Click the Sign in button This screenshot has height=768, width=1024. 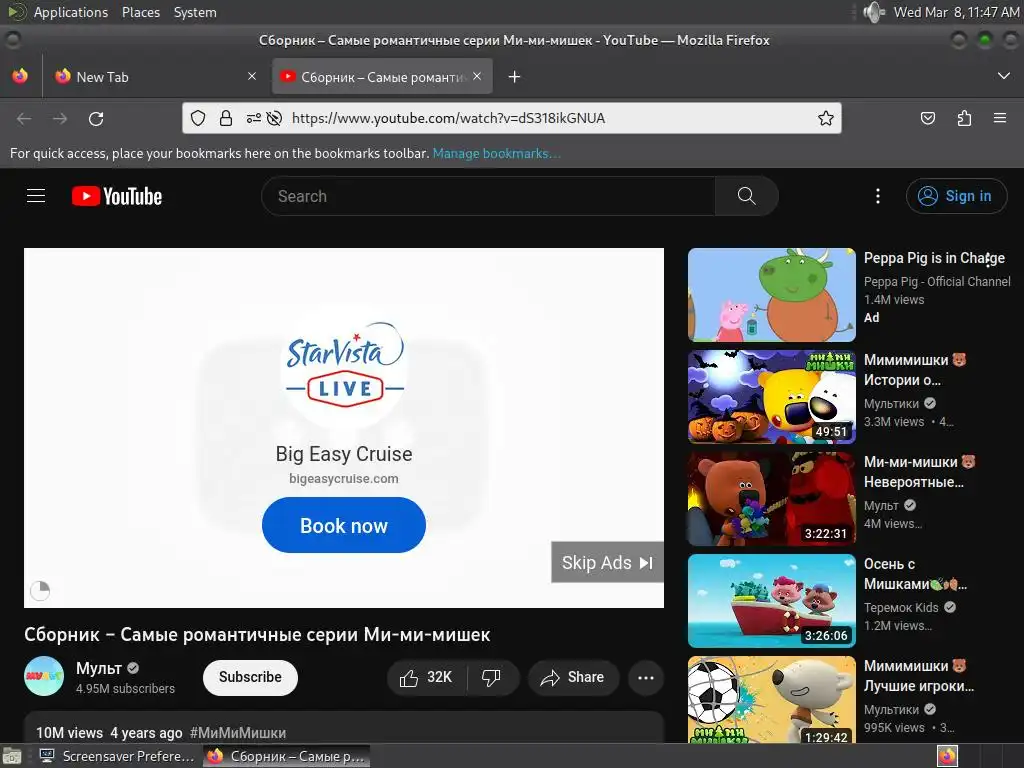pos(956,196)
